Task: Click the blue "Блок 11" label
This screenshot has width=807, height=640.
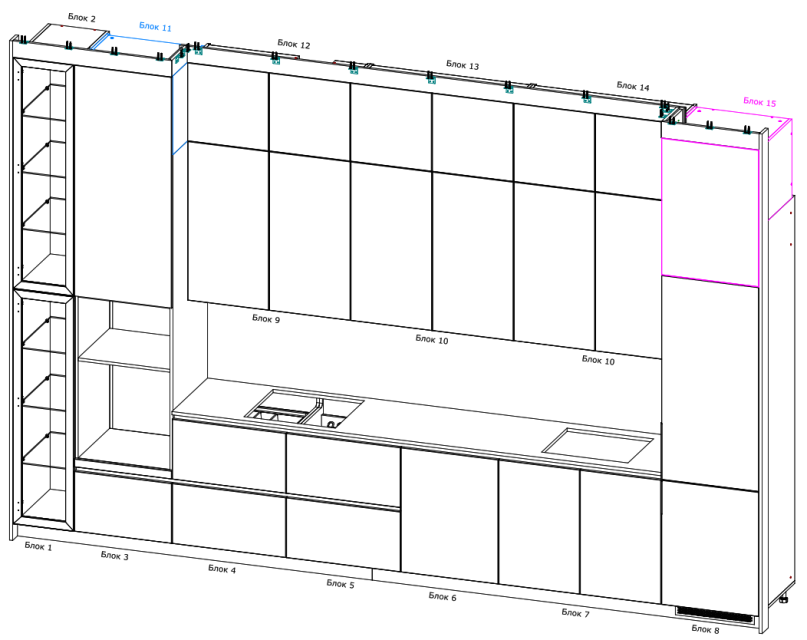Action: (155, 28)
